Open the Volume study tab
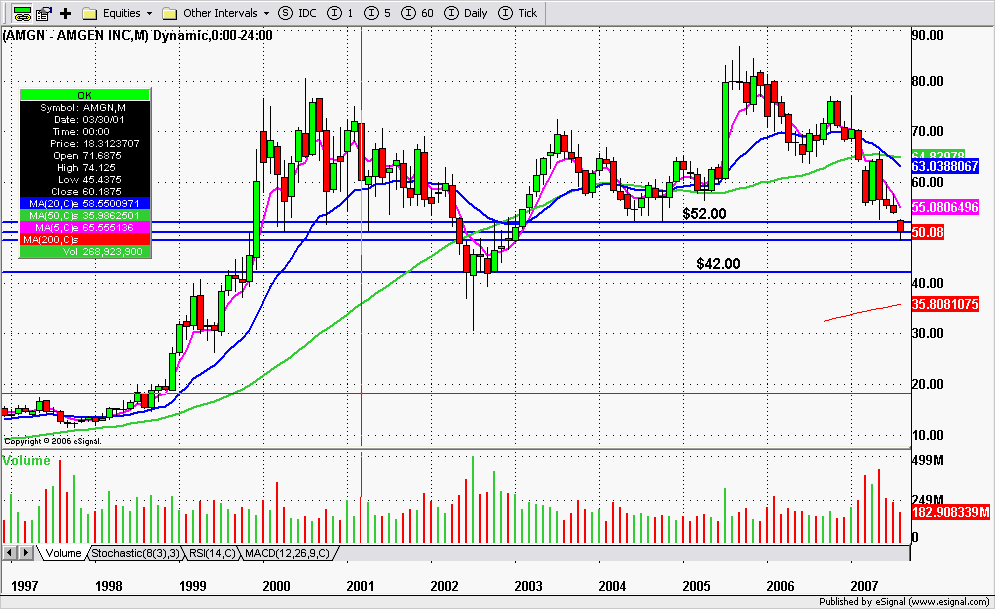Viewport: 995px width, 609px height. 63,553
